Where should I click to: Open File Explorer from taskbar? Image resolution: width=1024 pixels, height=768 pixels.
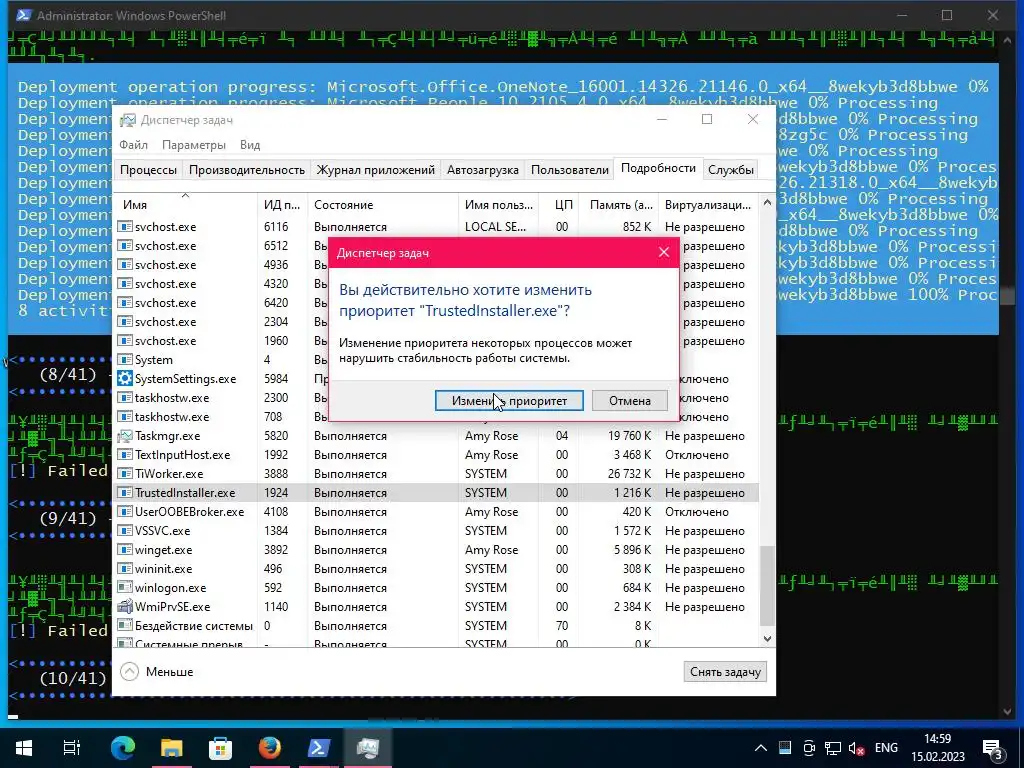[x=172, y=747]
